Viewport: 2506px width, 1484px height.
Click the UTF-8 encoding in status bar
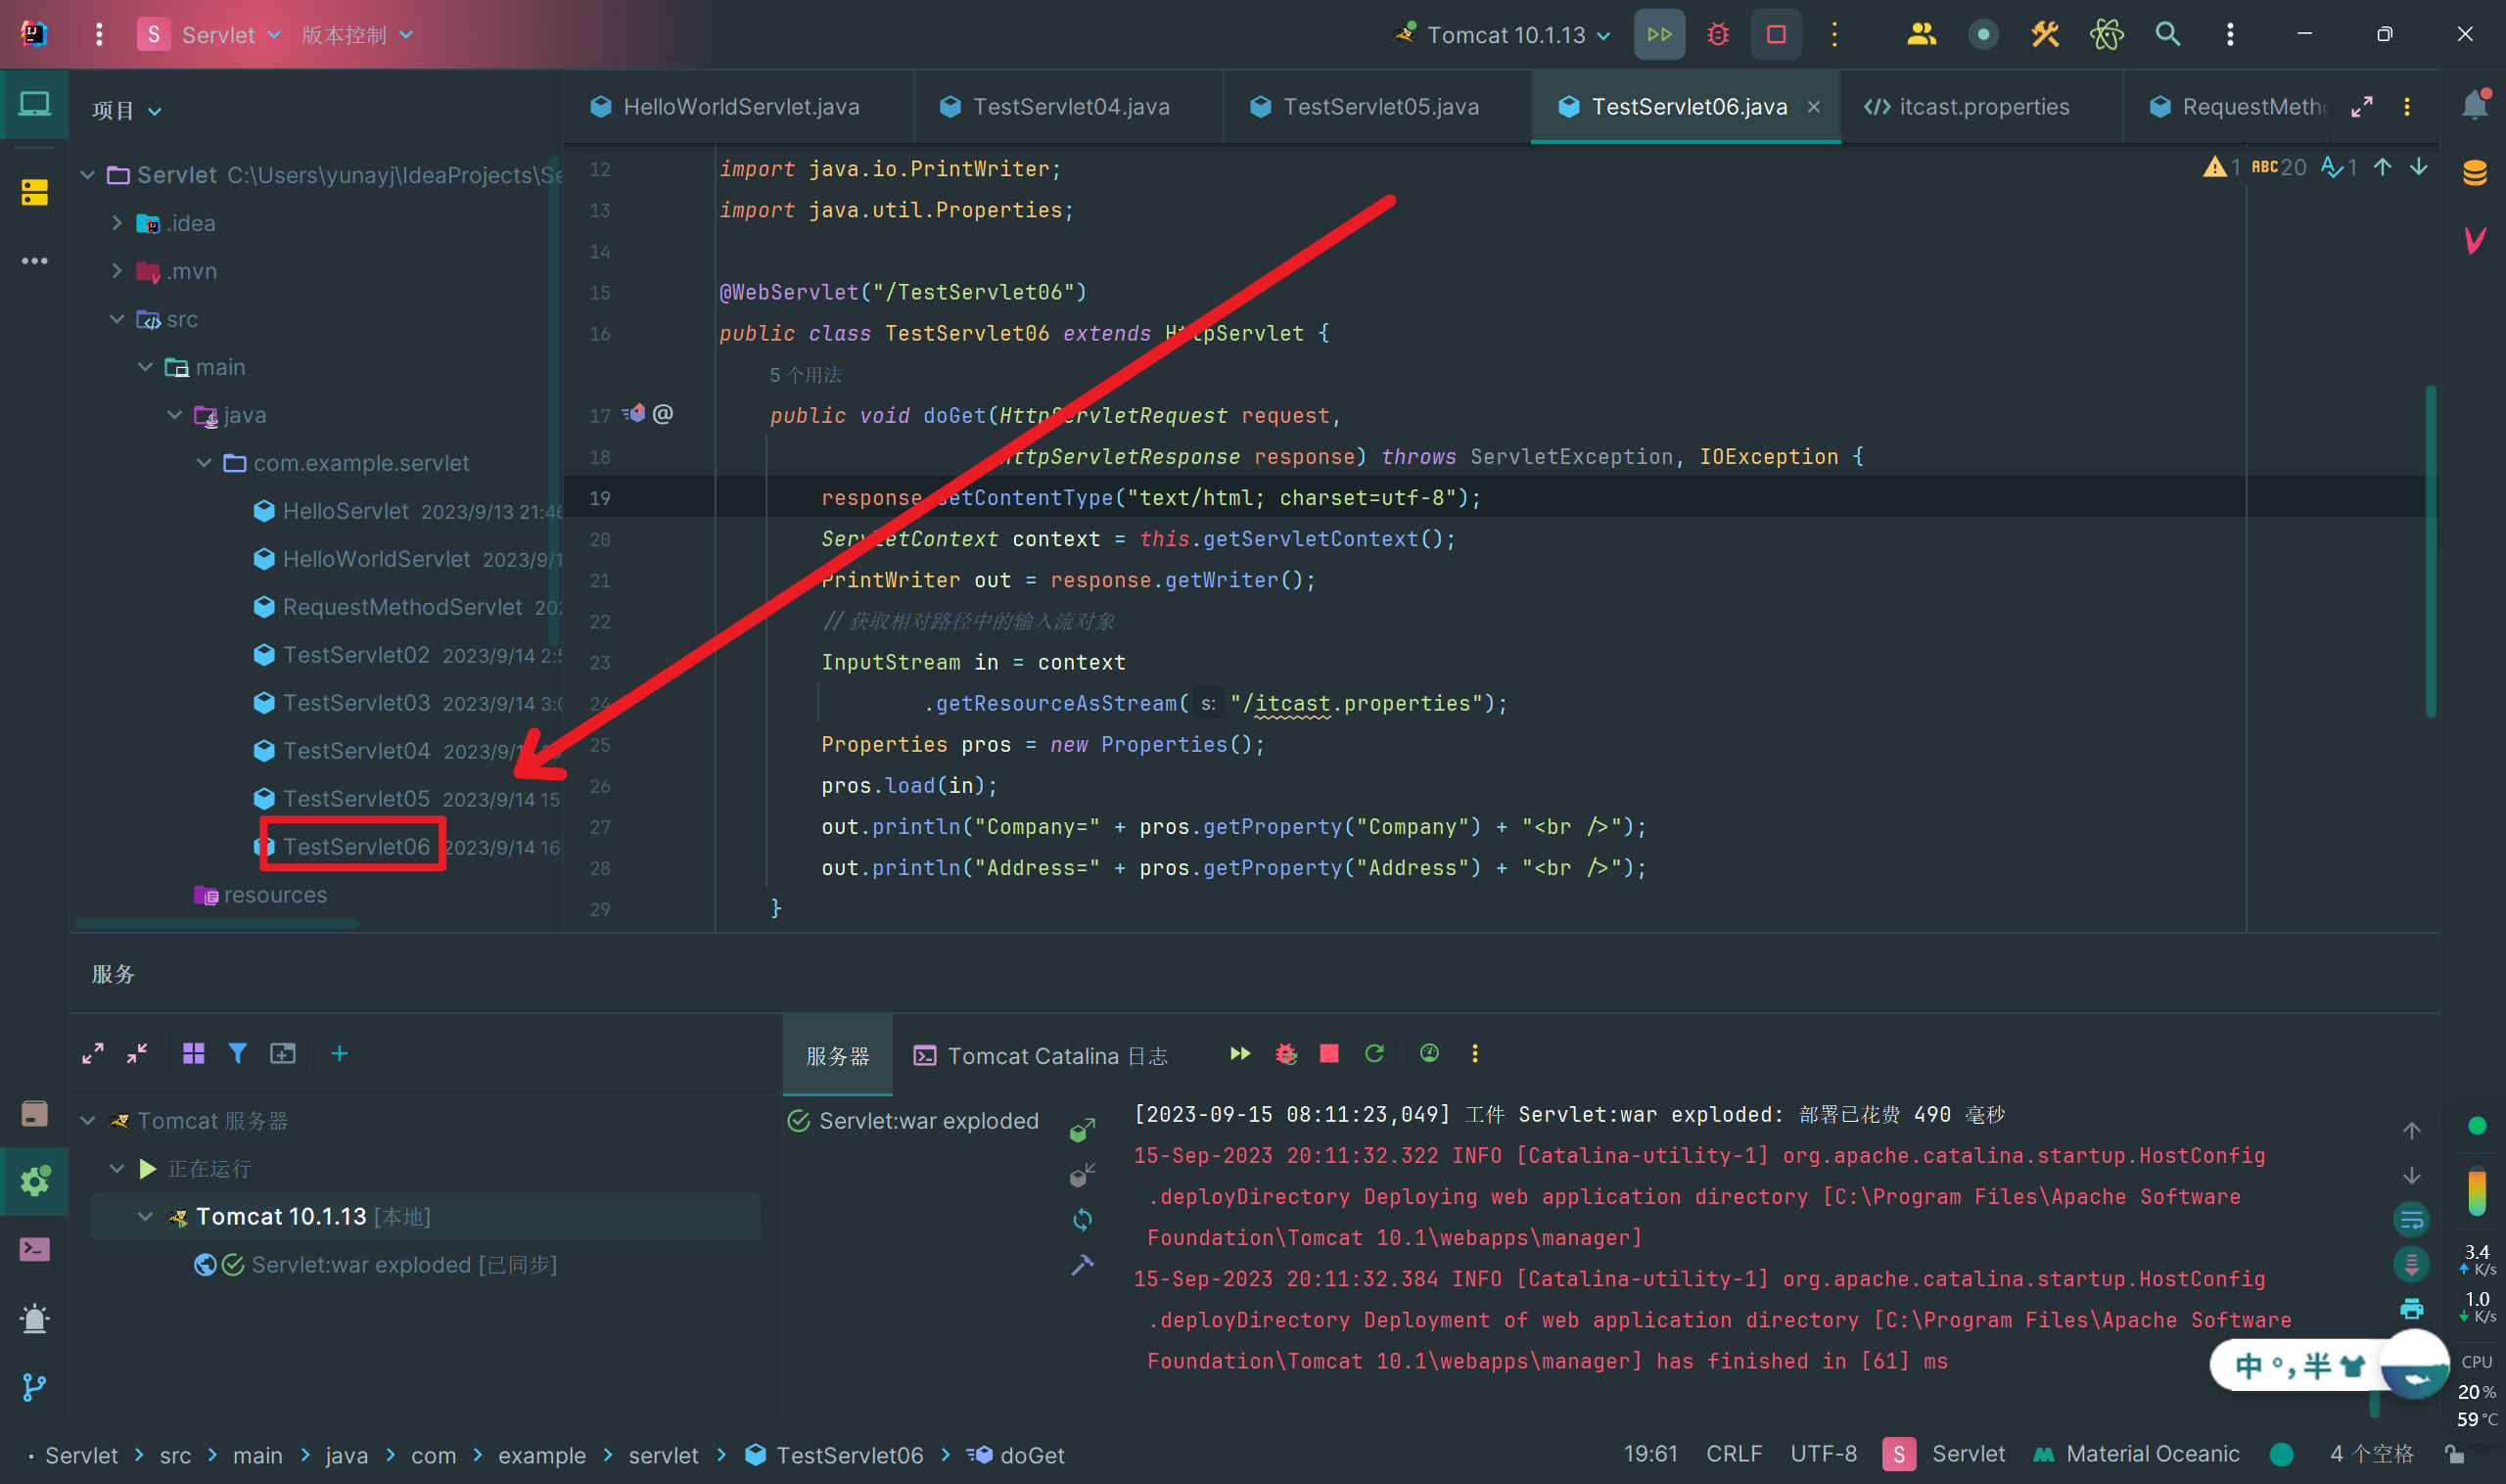click(x=1823, y=1454)
